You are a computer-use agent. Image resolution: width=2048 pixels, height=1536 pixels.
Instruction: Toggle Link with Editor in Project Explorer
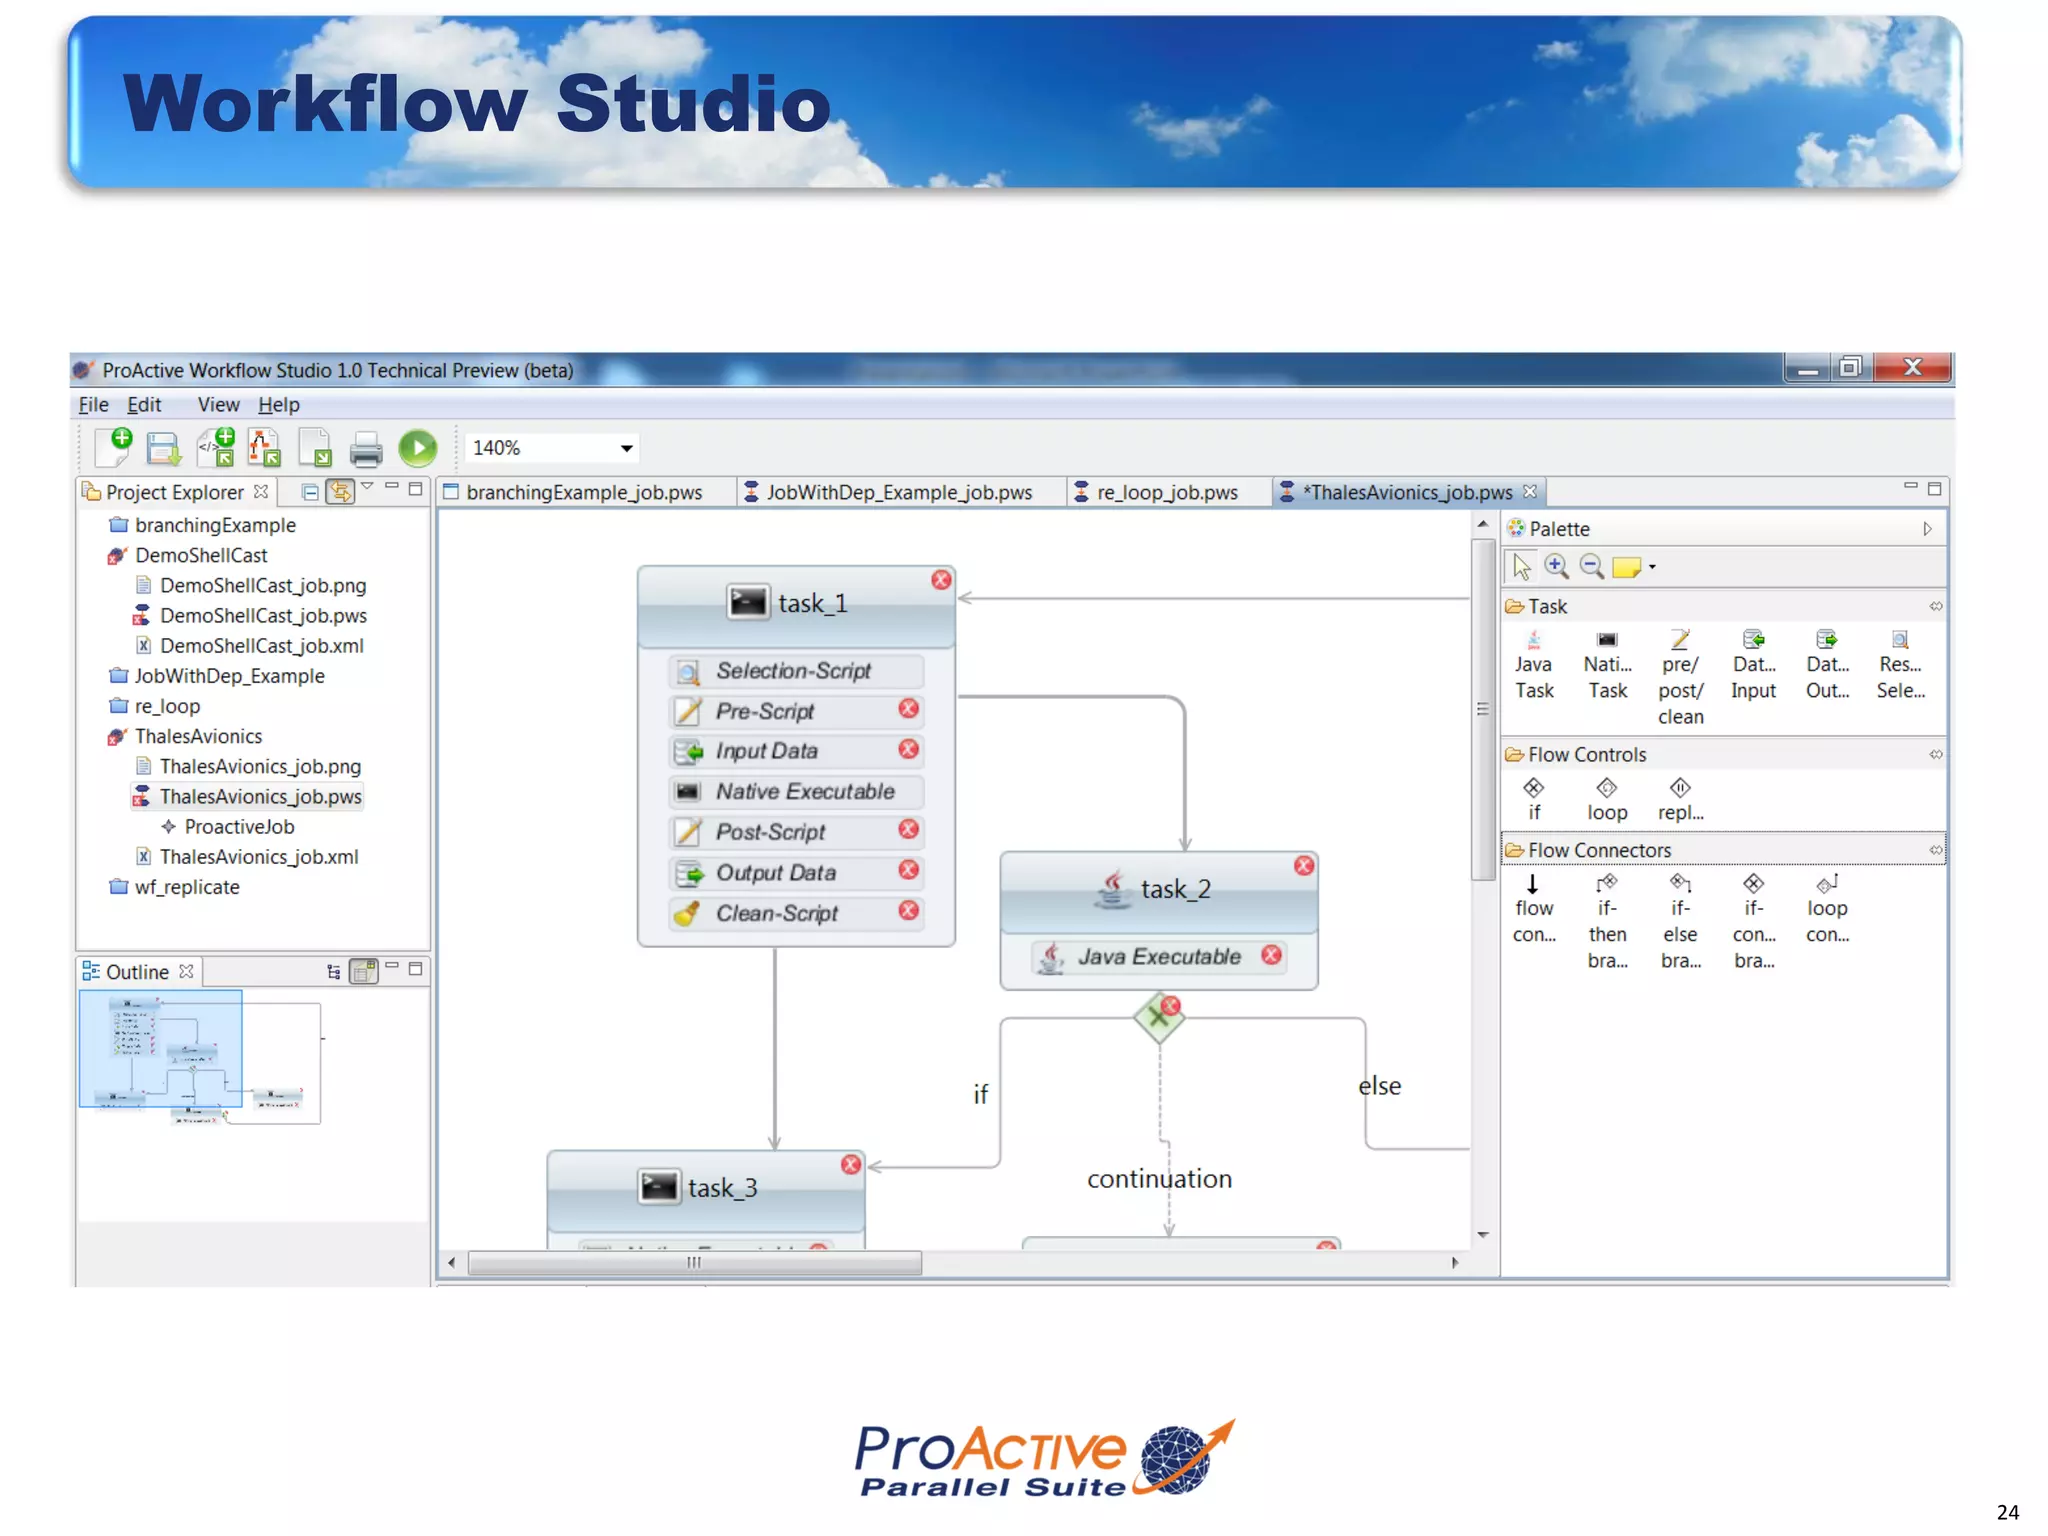click(340, 492)
